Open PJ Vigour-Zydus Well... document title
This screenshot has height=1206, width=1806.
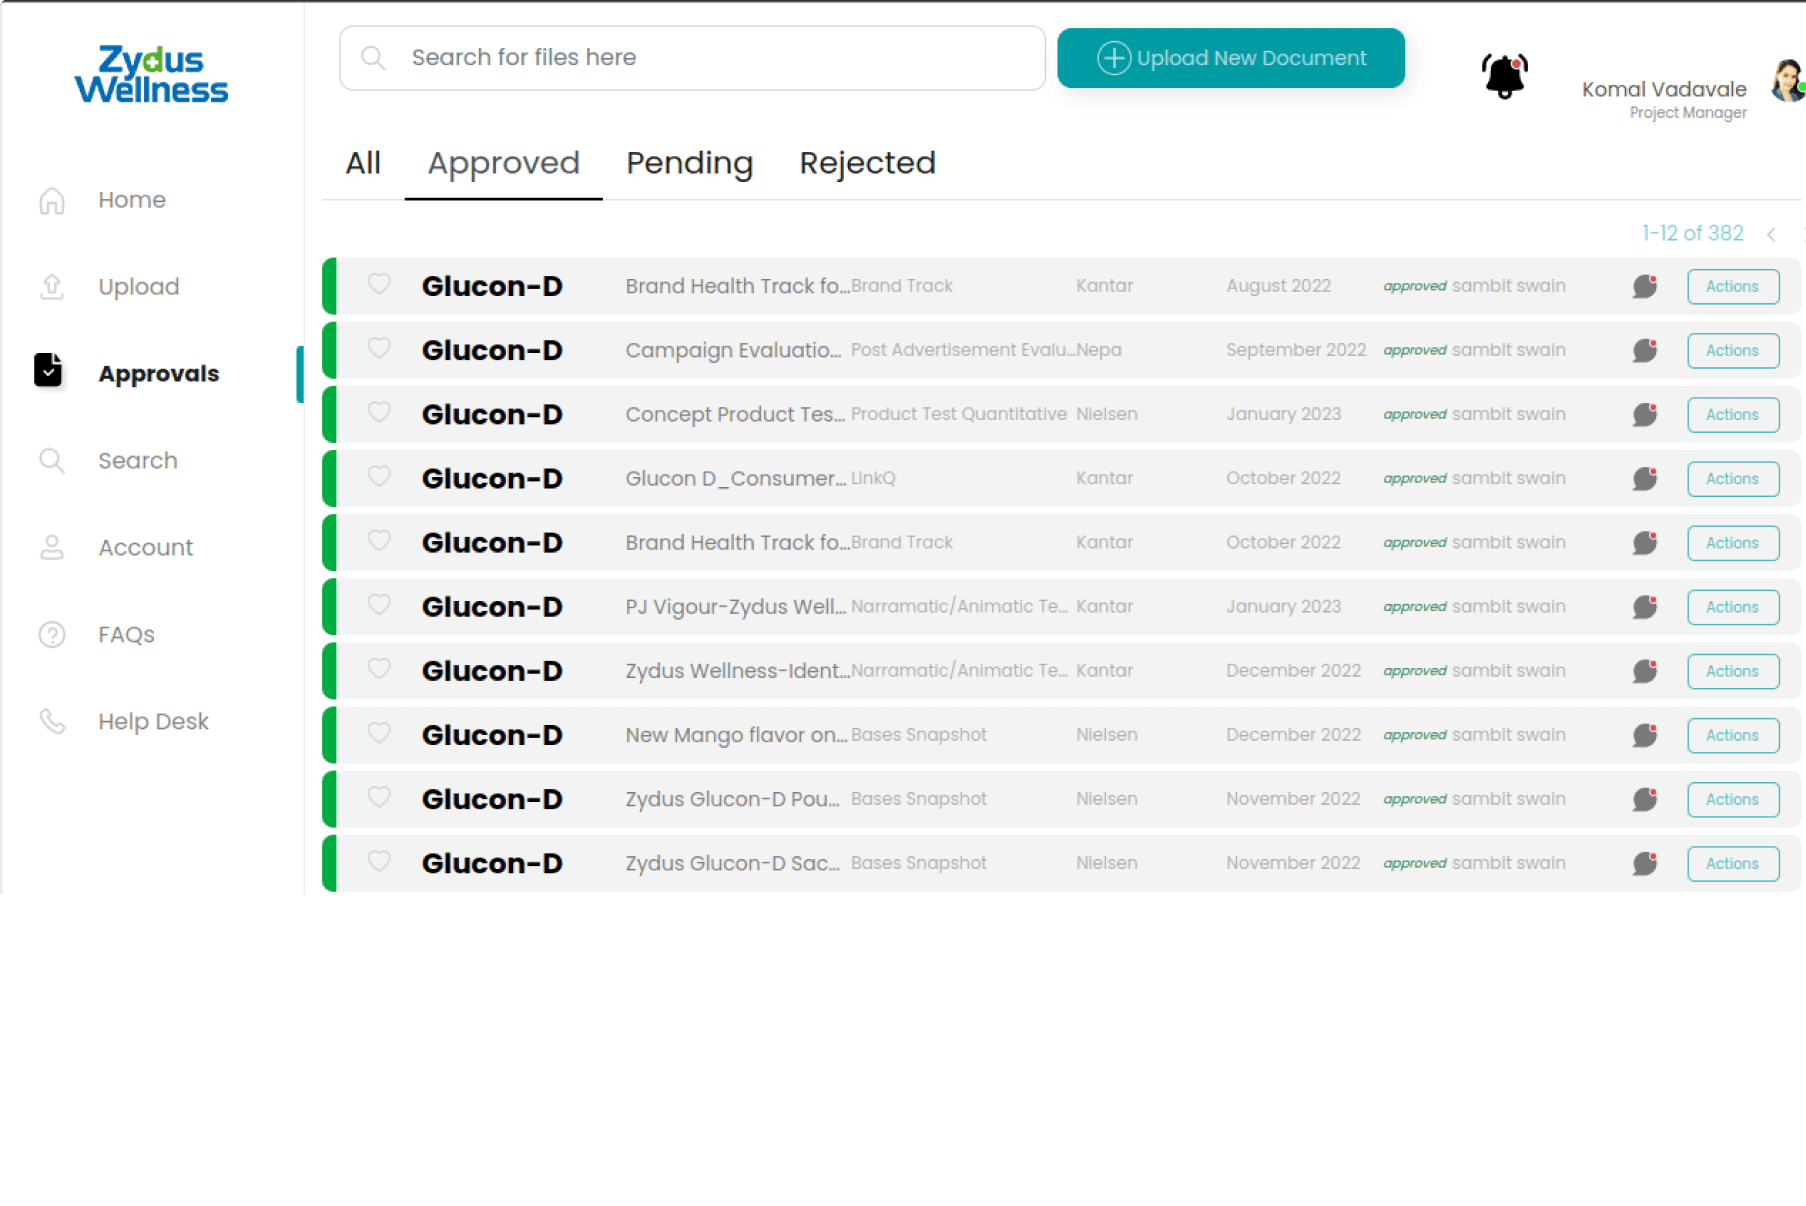(x=735, y=606)
